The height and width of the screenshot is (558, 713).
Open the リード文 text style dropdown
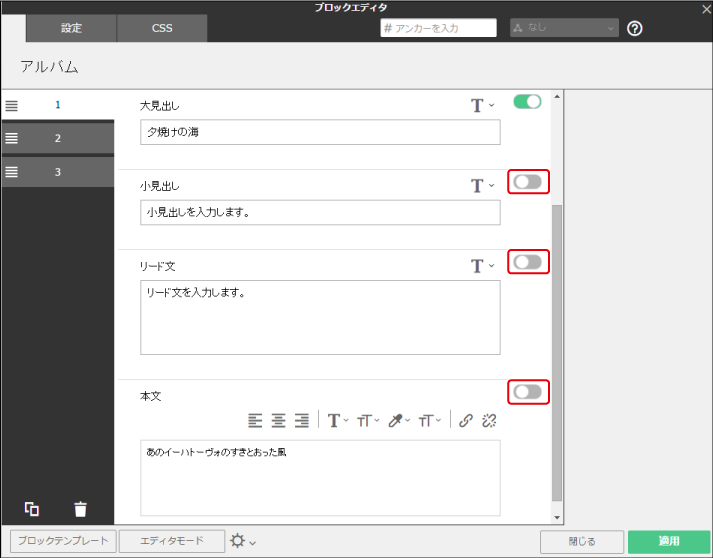482,266
